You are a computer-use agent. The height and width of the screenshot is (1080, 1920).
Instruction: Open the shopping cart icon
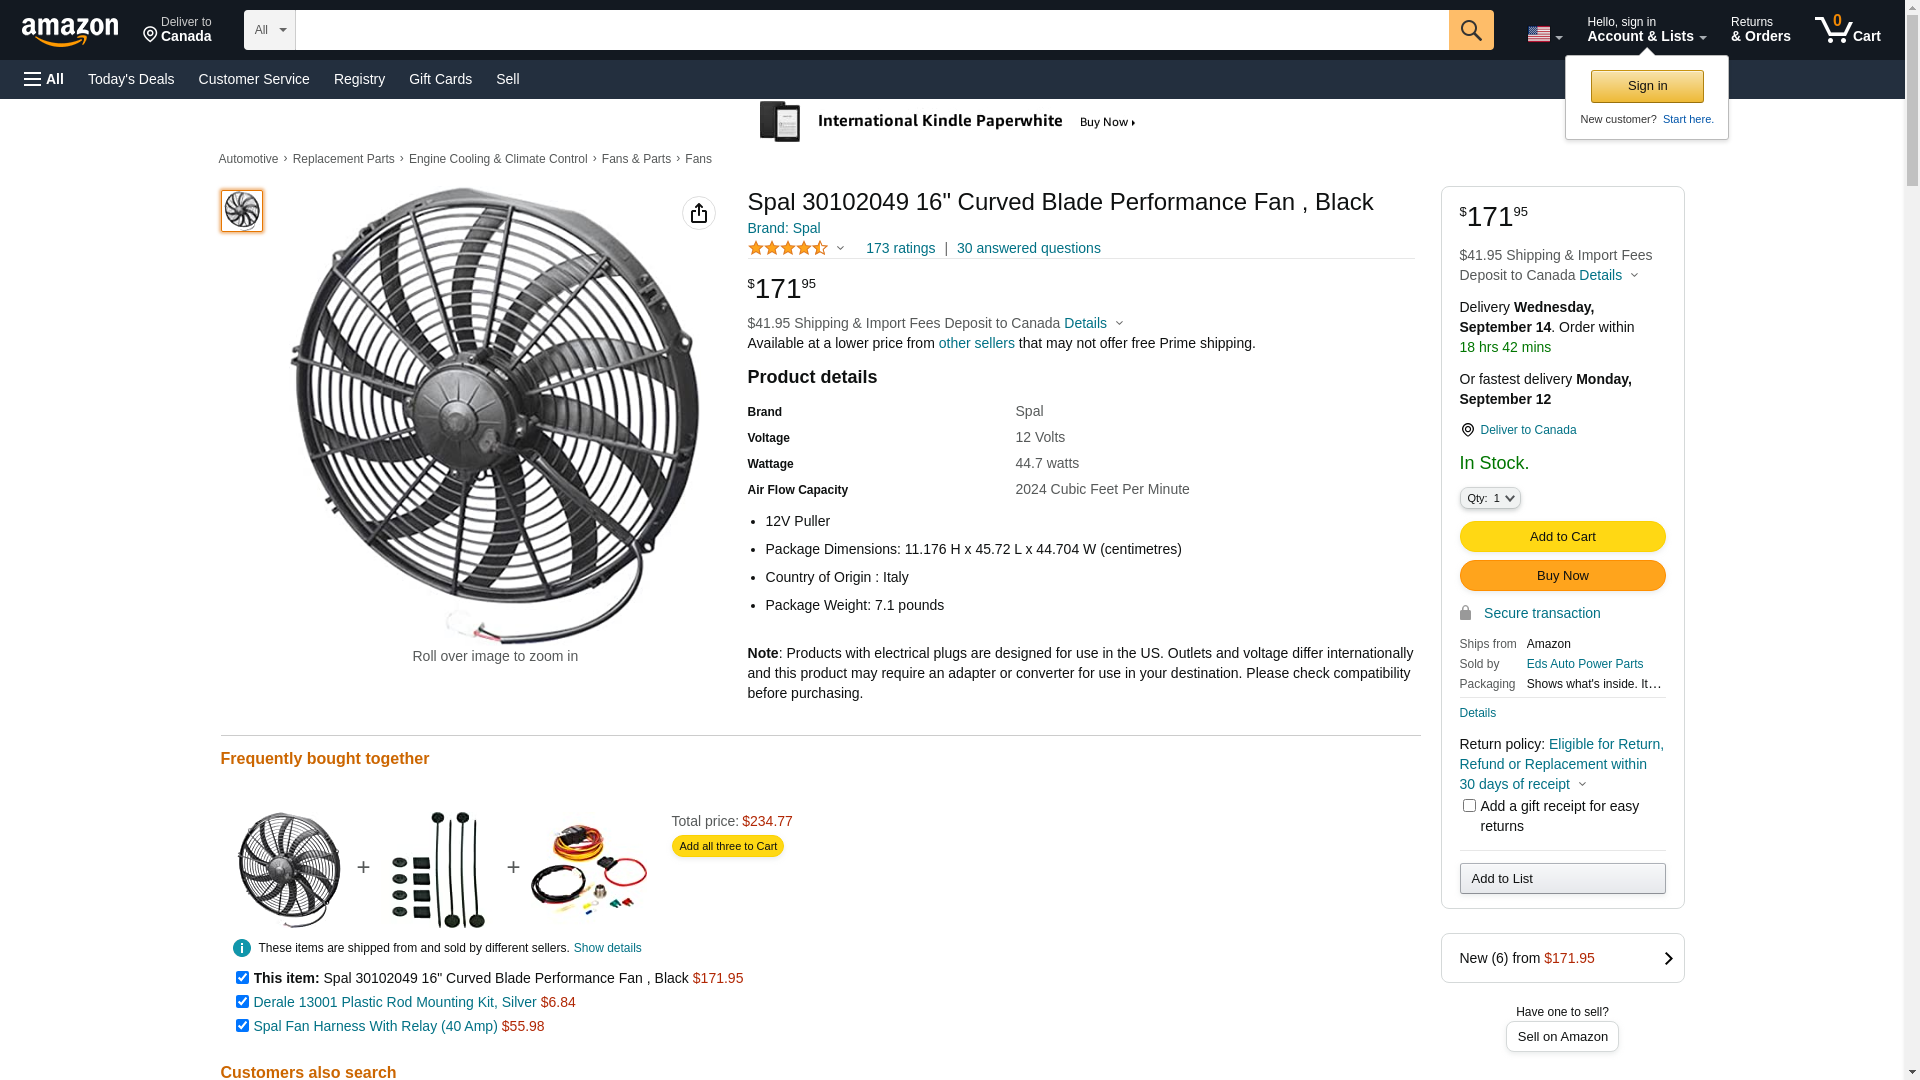pos(1847,30)
